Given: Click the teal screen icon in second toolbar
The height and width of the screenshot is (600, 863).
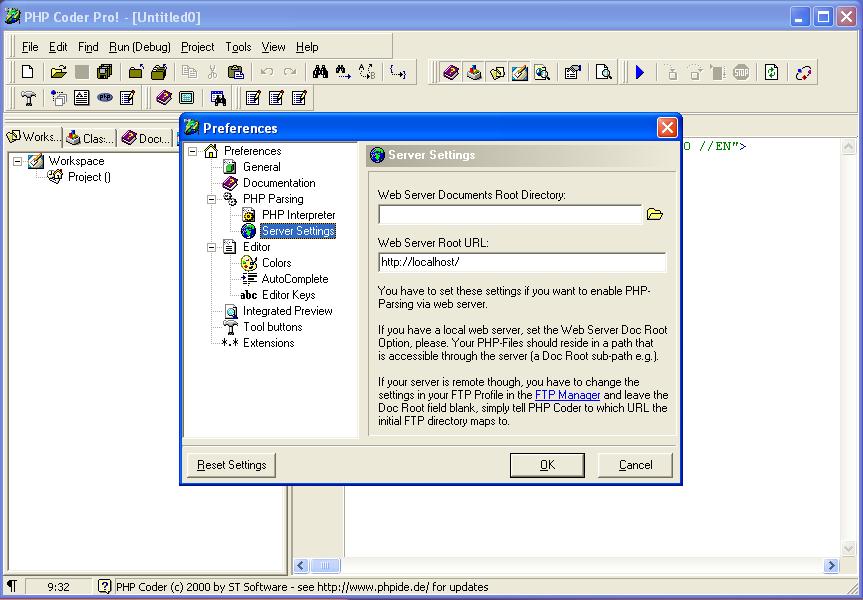Looking at the screenshot, I should click(187, 98).
